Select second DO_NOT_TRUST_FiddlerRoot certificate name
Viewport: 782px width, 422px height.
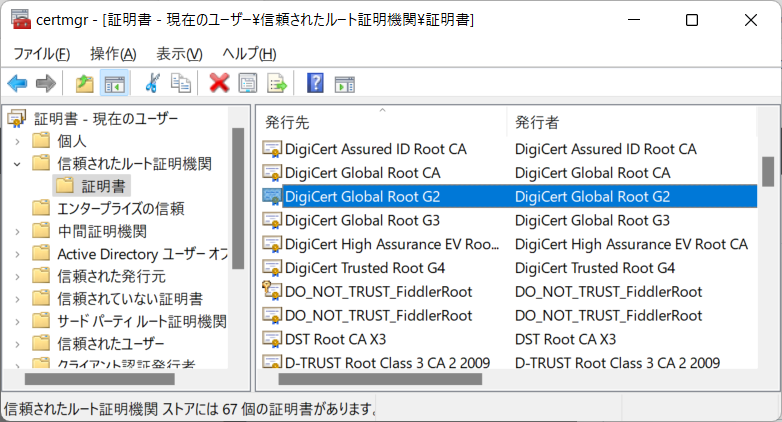(x=378, y=315)
